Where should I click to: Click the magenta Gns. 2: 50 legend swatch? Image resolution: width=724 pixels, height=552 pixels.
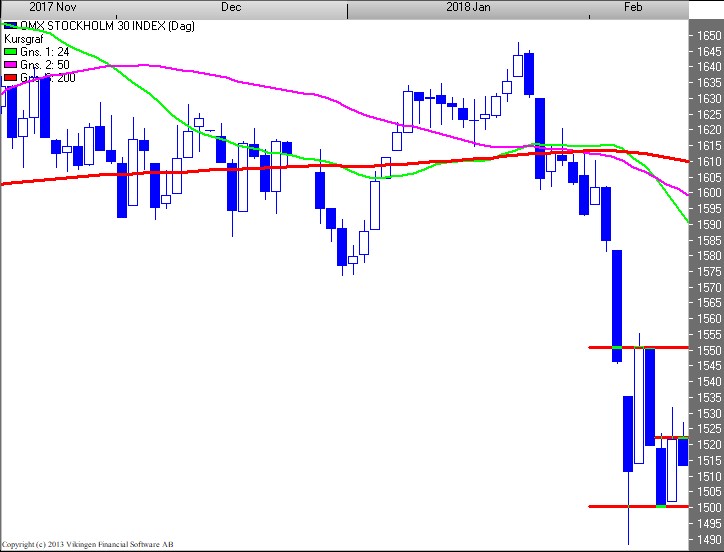click(x=10, y=64)
